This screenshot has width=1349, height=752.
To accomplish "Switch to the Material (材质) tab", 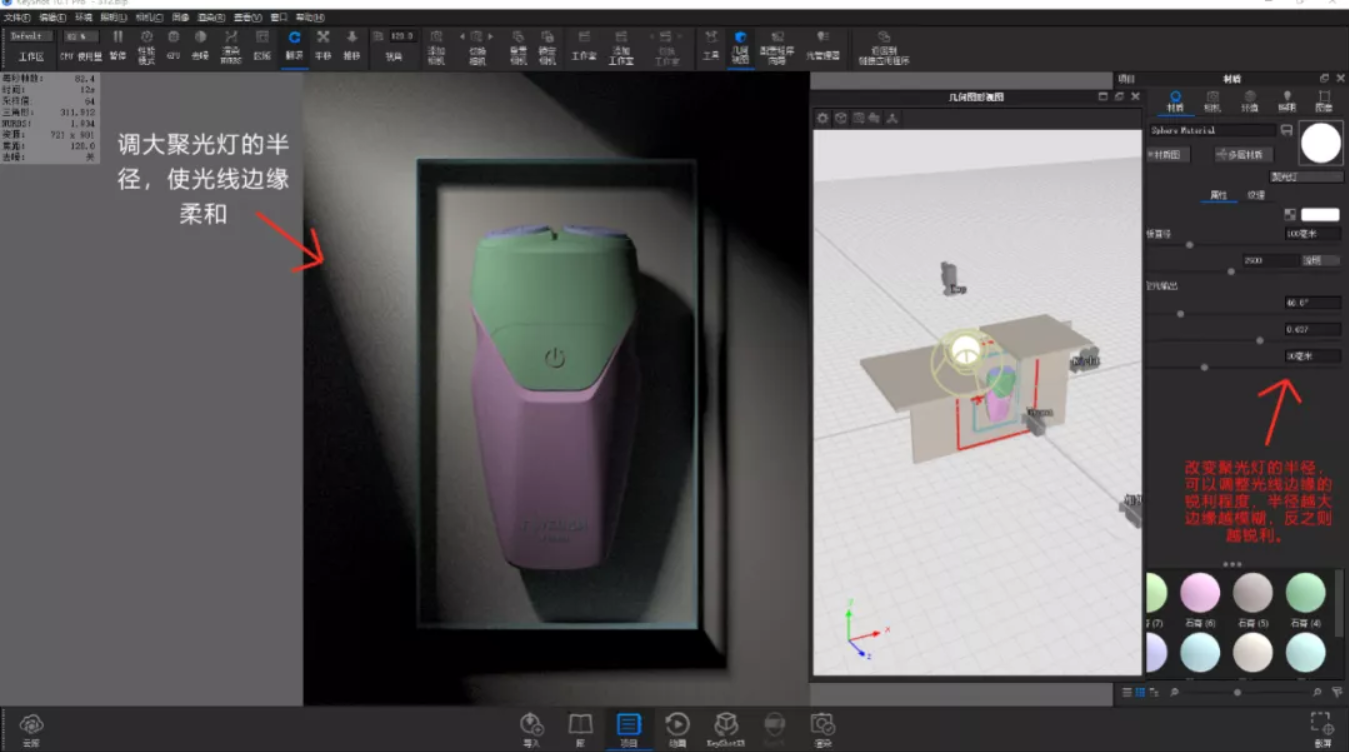I will pyautogui.click(x=1175, y=101).
